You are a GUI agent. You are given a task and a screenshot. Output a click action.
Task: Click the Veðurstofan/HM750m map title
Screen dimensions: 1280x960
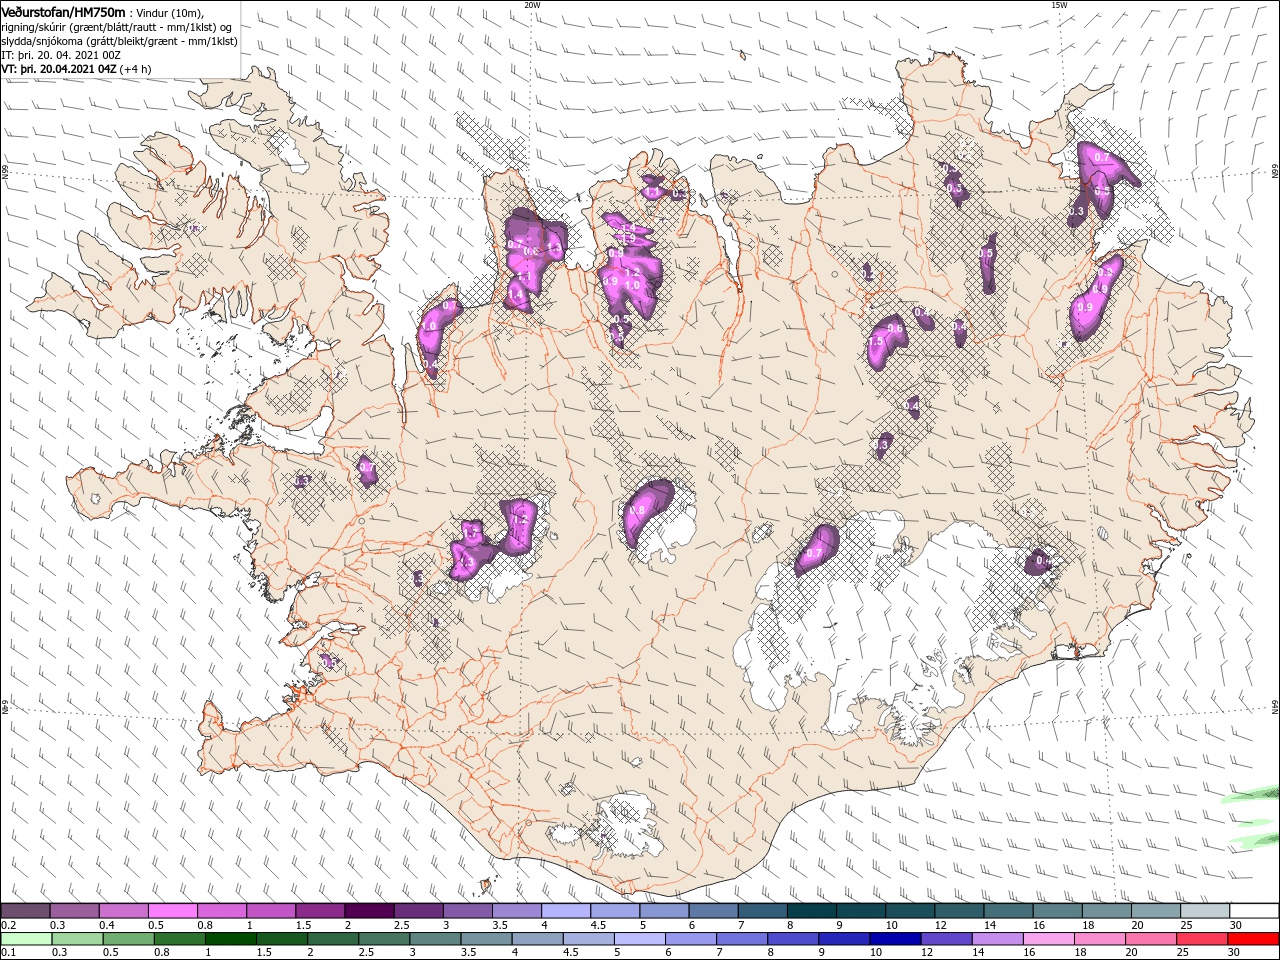coord(64,11)
